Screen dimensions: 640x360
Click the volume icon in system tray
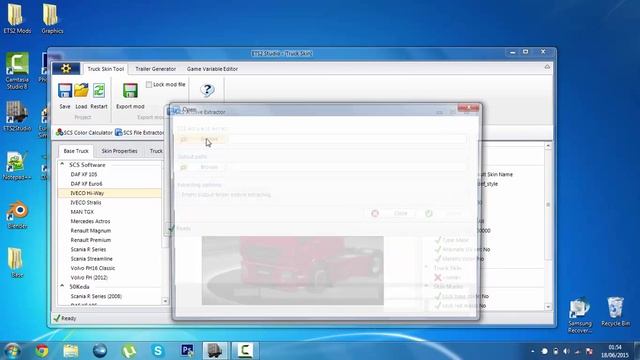pyautogui.click(x=566, y=351)
